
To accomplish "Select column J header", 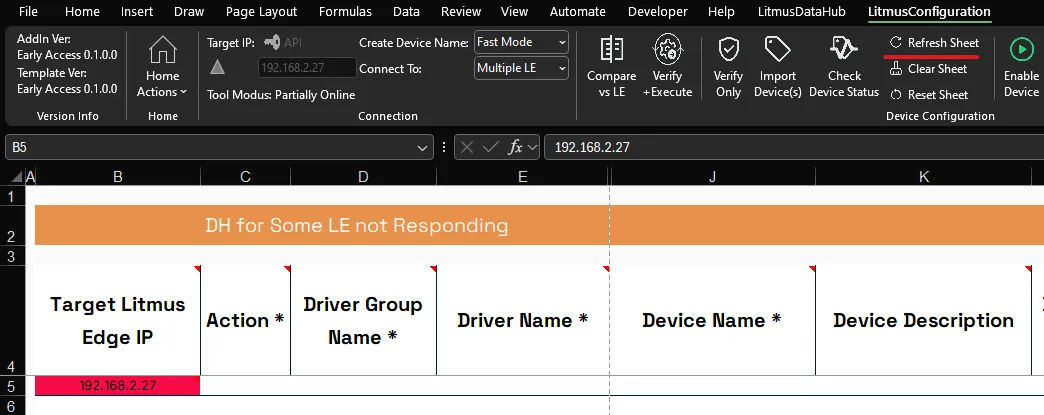I will coord(712,177).
